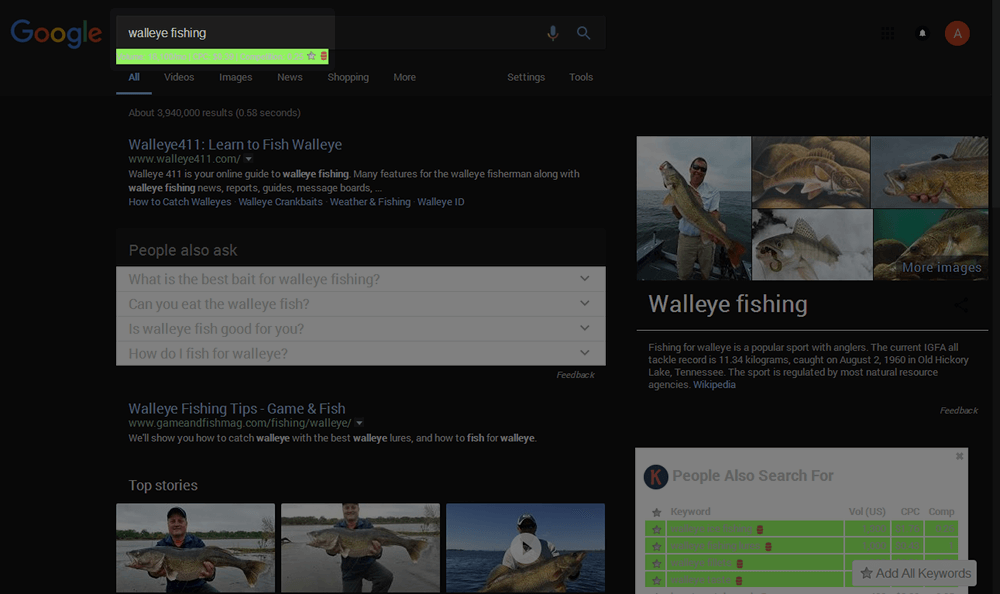The height and width of the screenshot is (594, 1000).
Task: Select the All results tab
Action: (x=134, y=77)
